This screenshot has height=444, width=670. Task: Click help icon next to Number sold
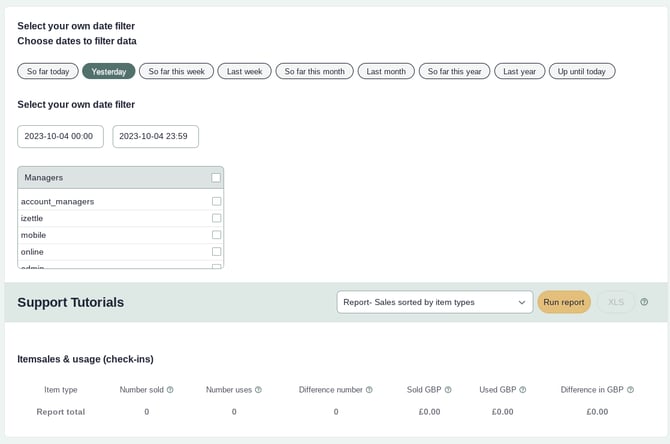pos(170,390)
